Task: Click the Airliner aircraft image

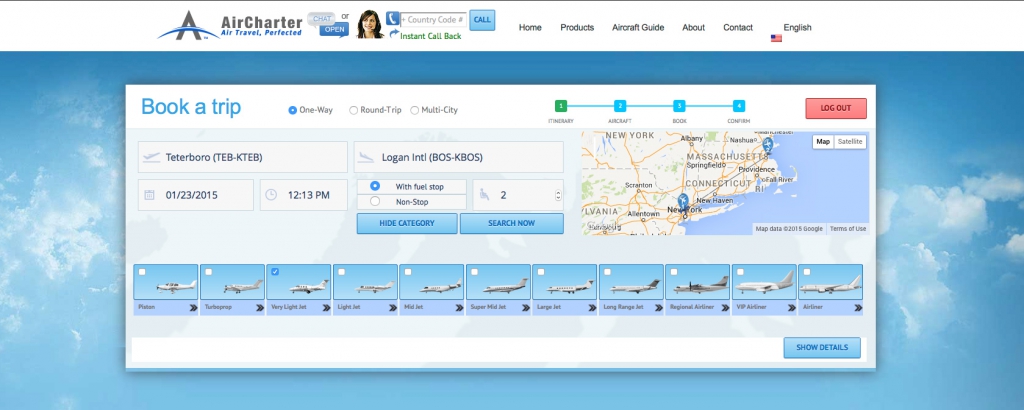Action: (x=831, y=282)
